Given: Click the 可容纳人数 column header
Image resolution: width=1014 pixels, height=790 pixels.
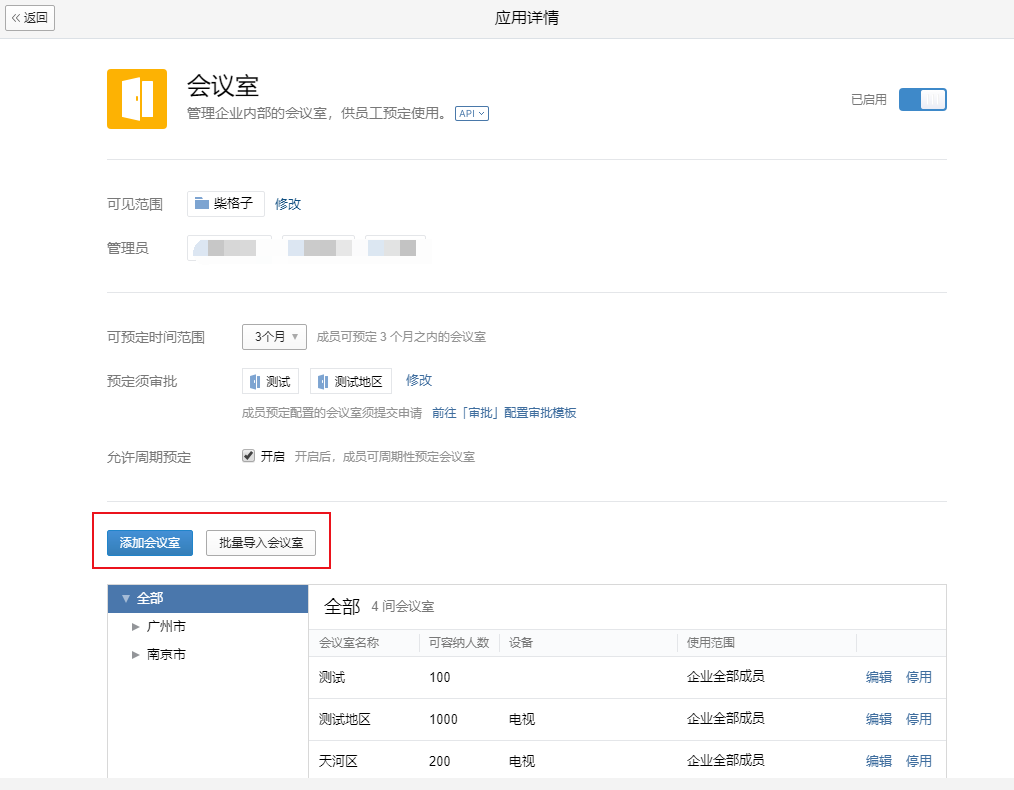Looking at the screenshot, I should pos(459,643).
